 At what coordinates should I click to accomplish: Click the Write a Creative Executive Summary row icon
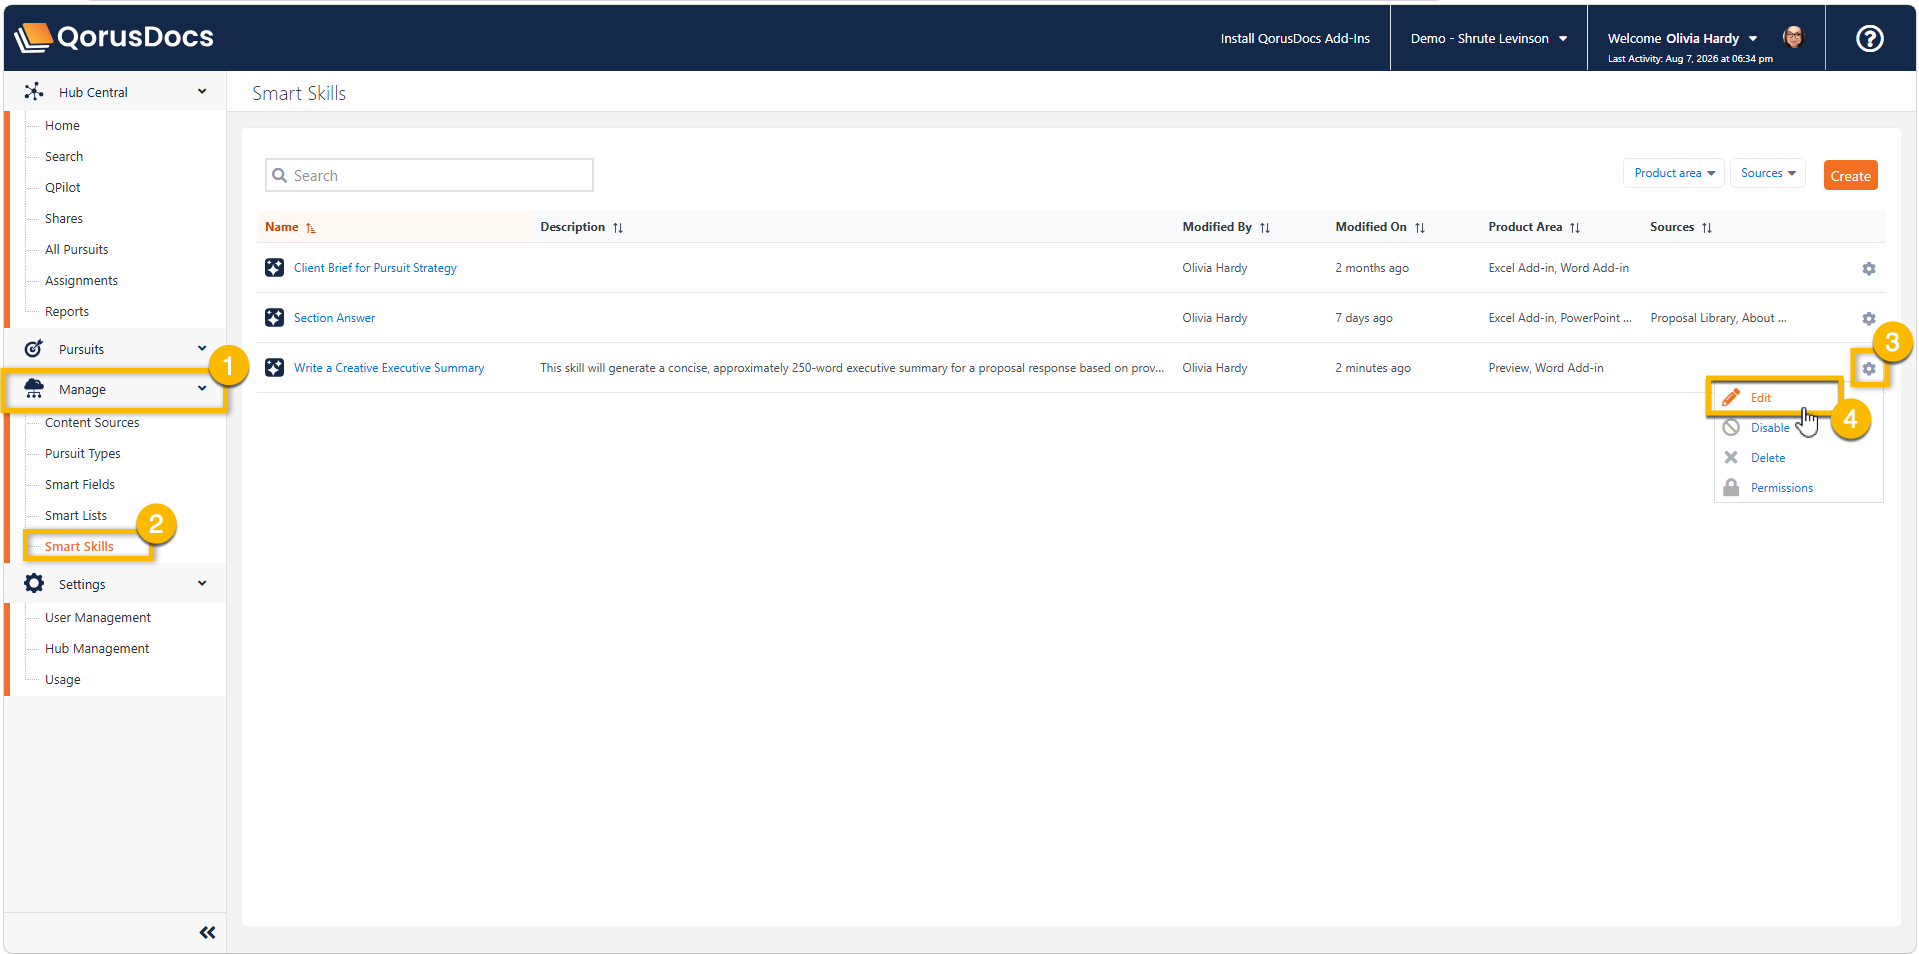point(274,367)
